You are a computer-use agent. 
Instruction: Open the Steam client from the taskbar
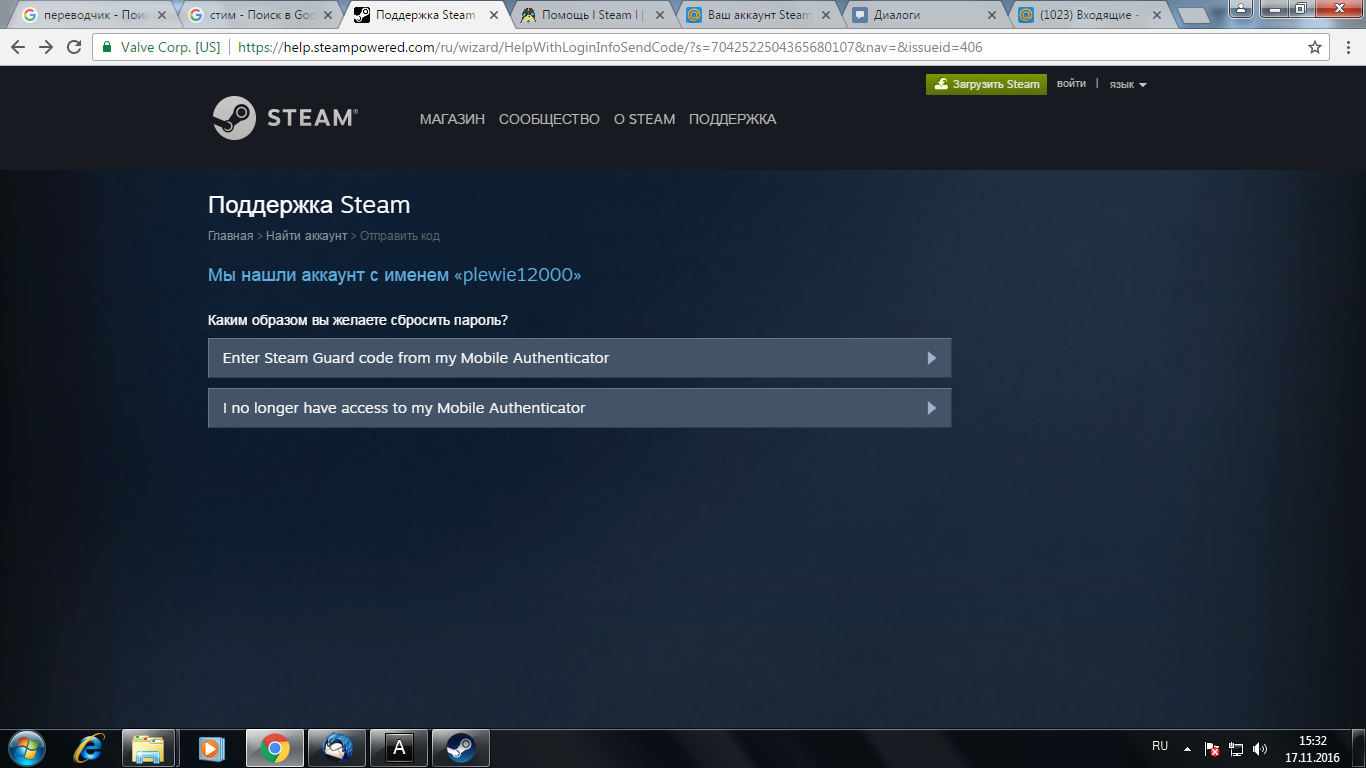(x=461, y=747)
